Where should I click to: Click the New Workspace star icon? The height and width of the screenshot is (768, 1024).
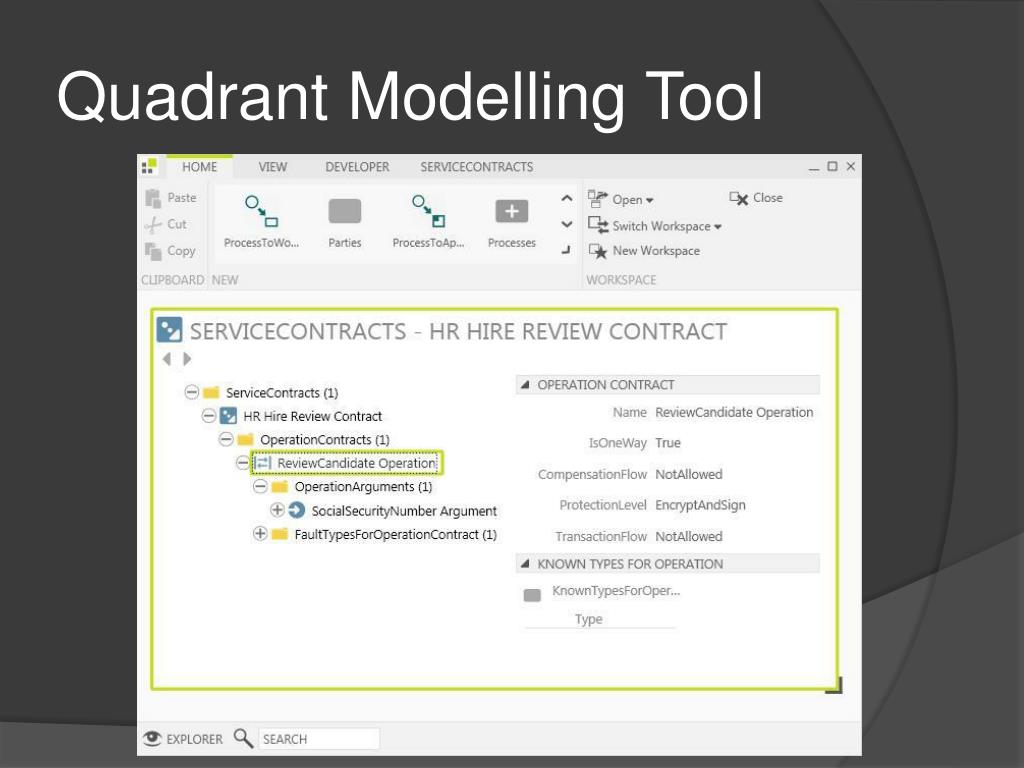point(598,251)
